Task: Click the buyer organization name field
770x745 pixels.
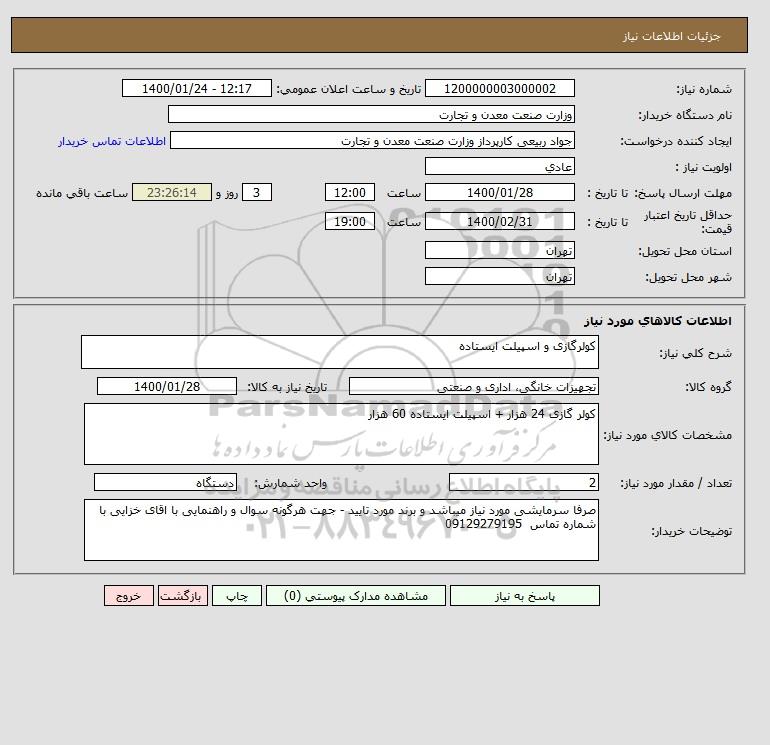Action: (x=371, y=114)
